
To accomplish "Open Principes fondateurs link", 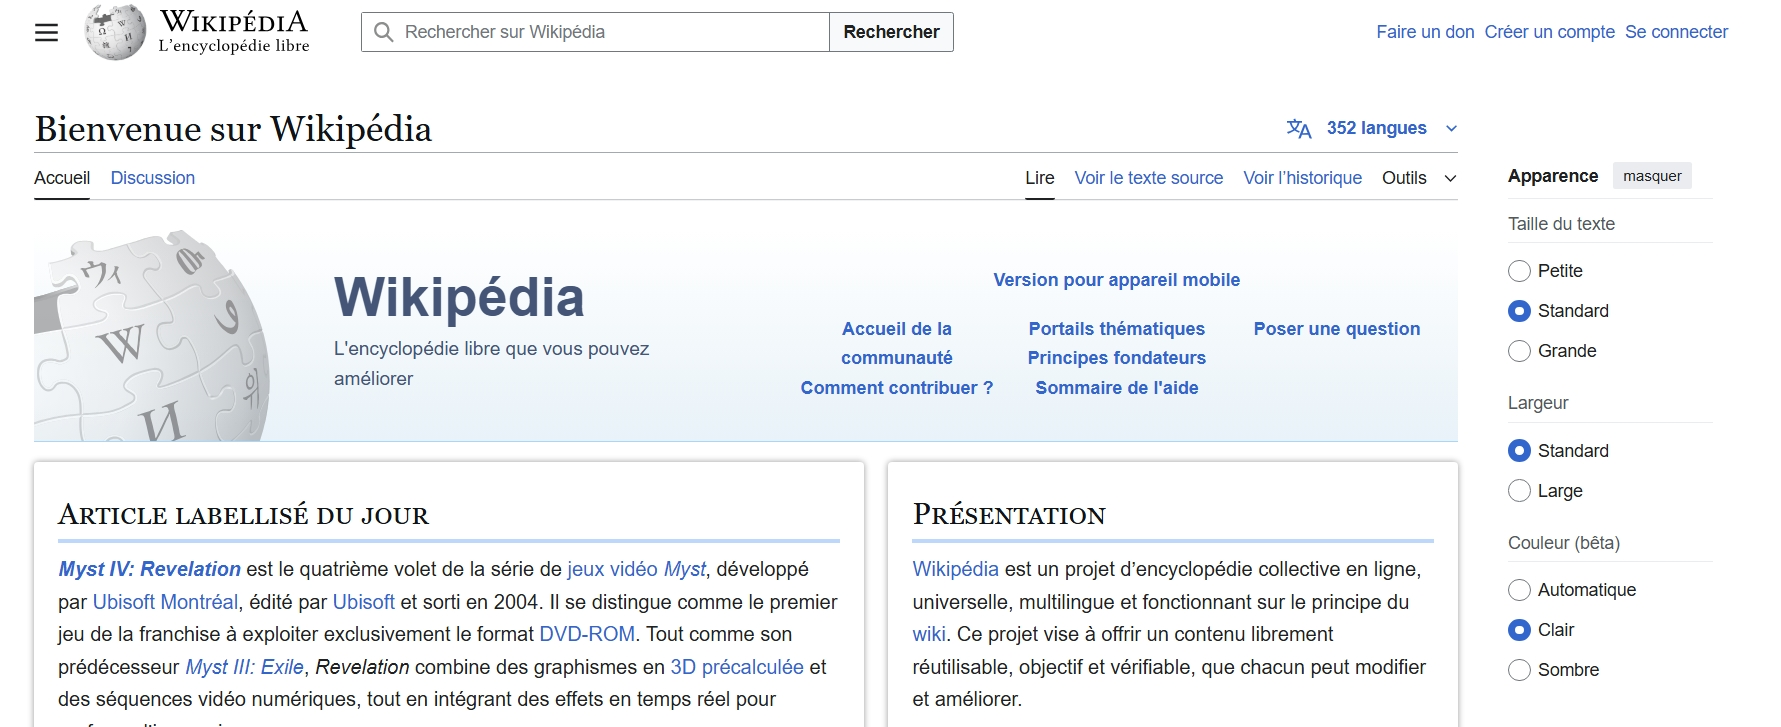I will pos(1117,358).
